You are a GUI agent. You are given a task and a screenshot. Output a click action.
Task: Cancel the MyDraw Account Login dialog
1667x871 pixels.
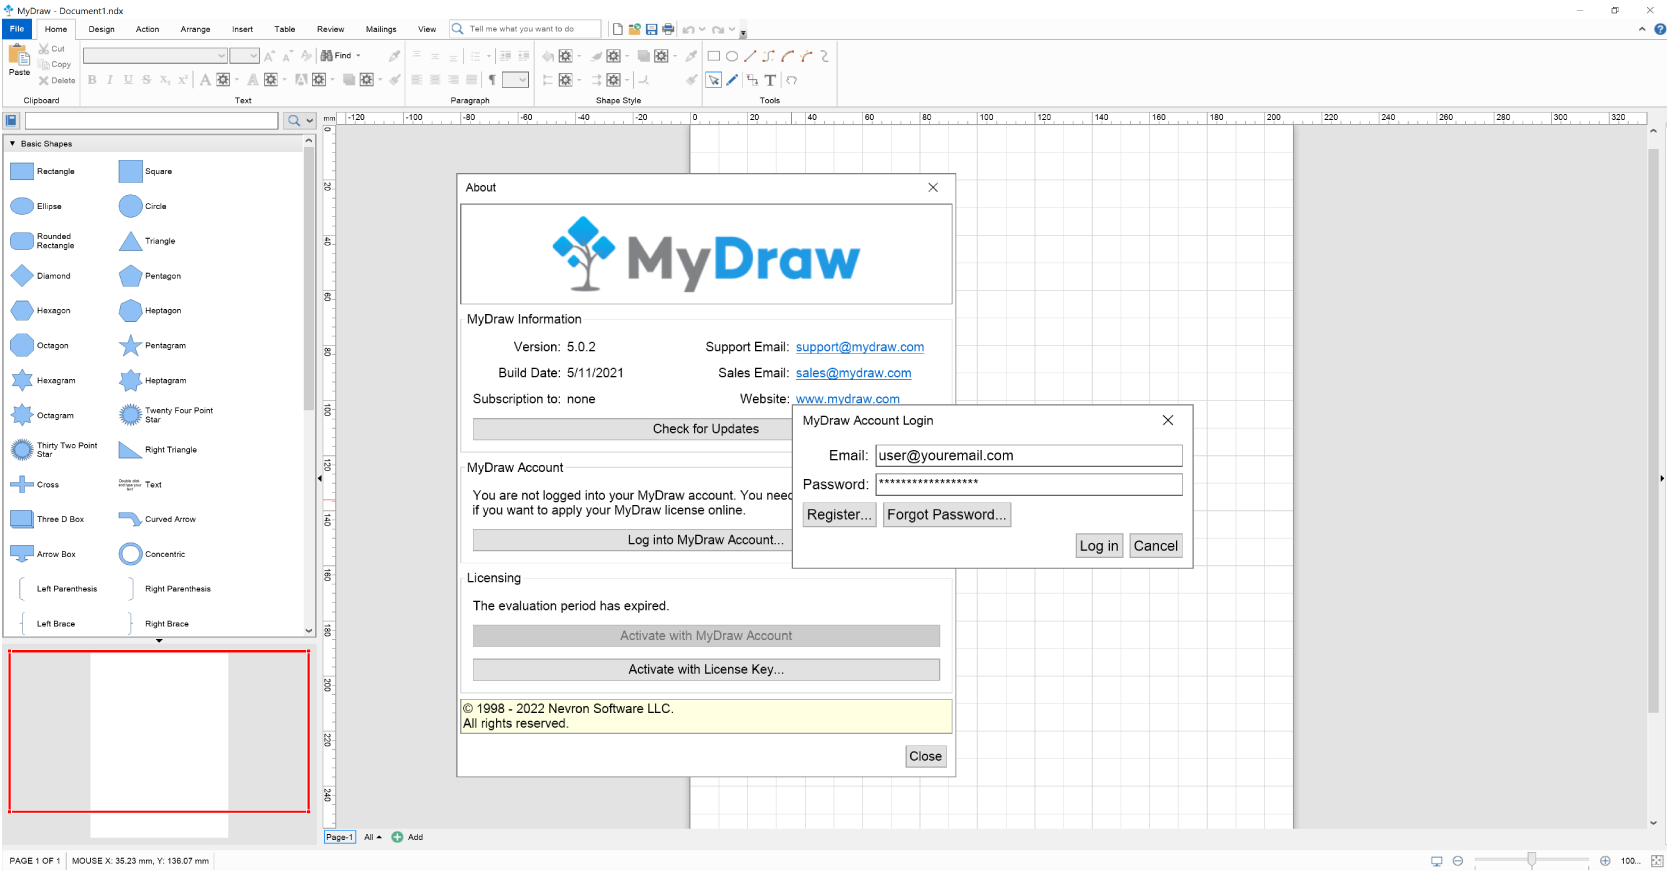(x=1156, y=546)
